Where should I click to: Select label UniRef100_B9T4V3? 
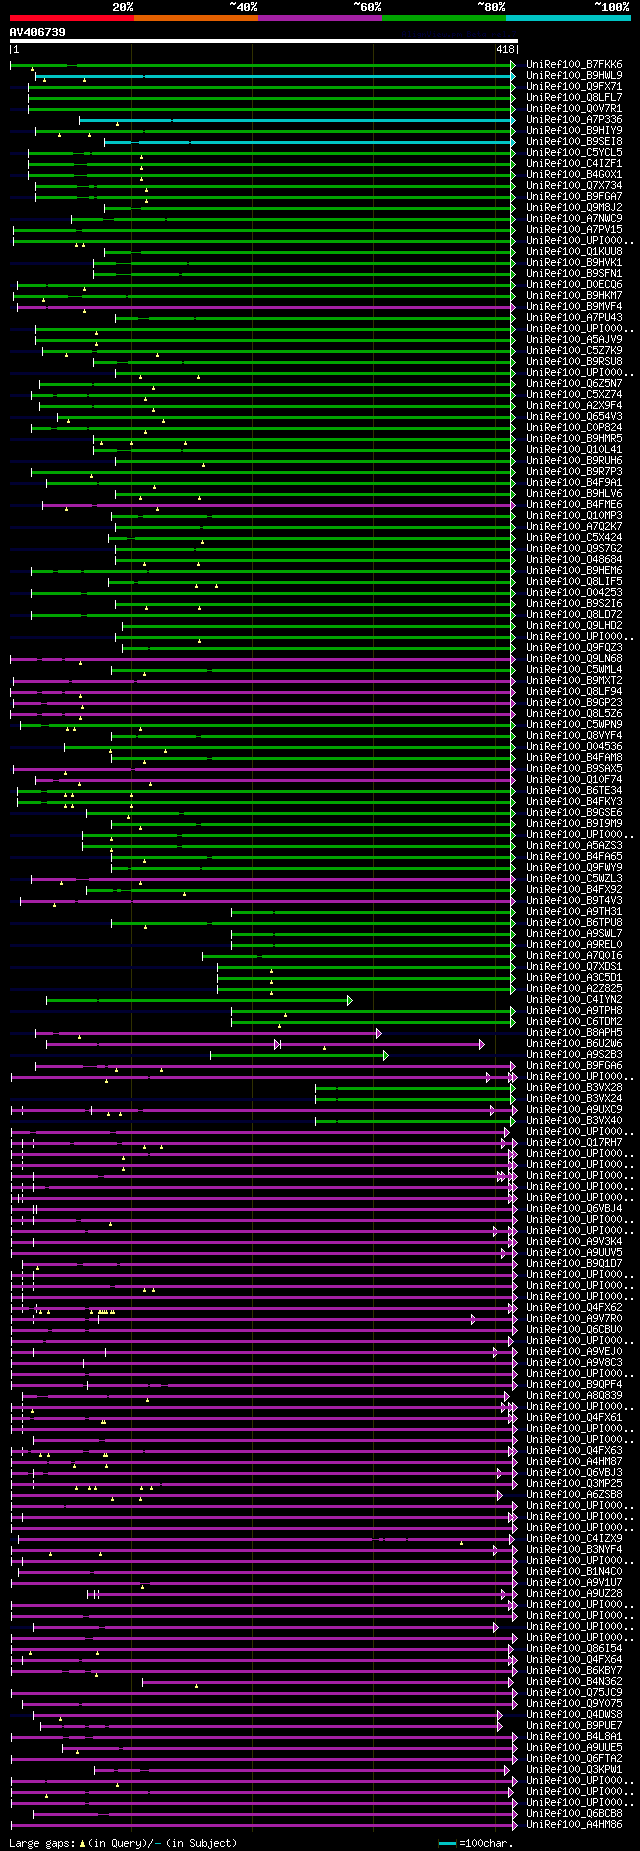(x=574, y=900)
